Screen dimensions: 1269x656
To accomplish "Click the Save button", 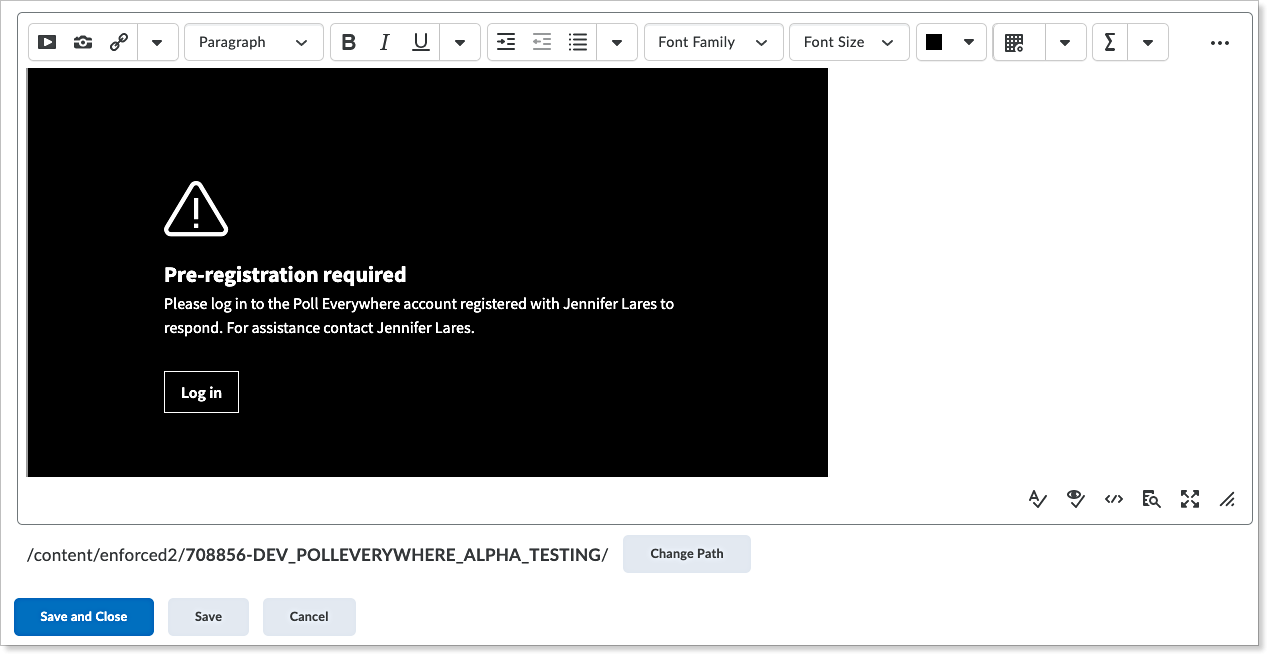I will [x=208, y=617].
